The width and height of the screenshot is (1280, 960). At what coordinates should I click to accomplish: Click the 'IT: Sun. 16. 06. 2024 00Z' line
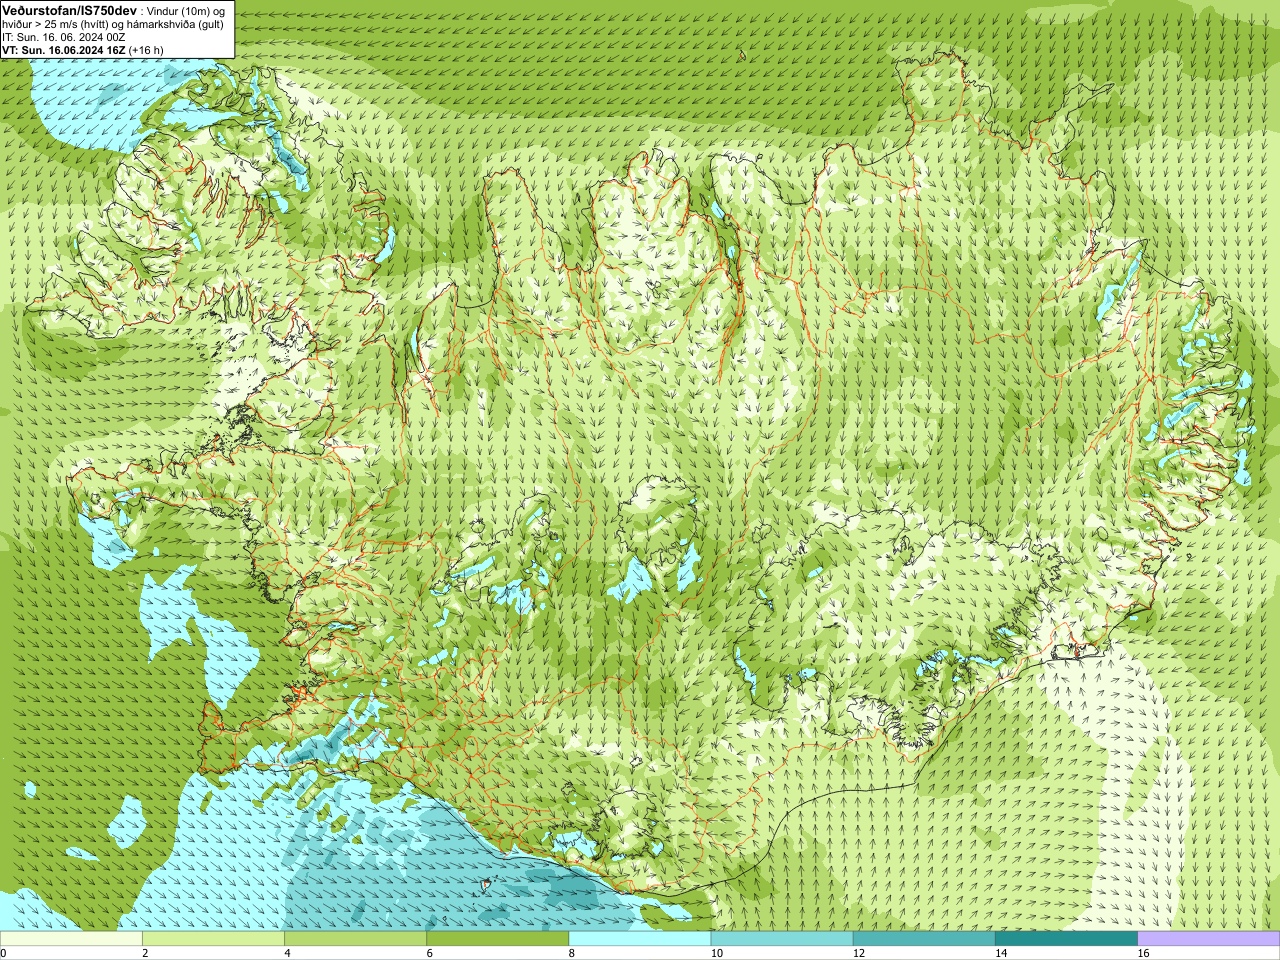(63, 37)
